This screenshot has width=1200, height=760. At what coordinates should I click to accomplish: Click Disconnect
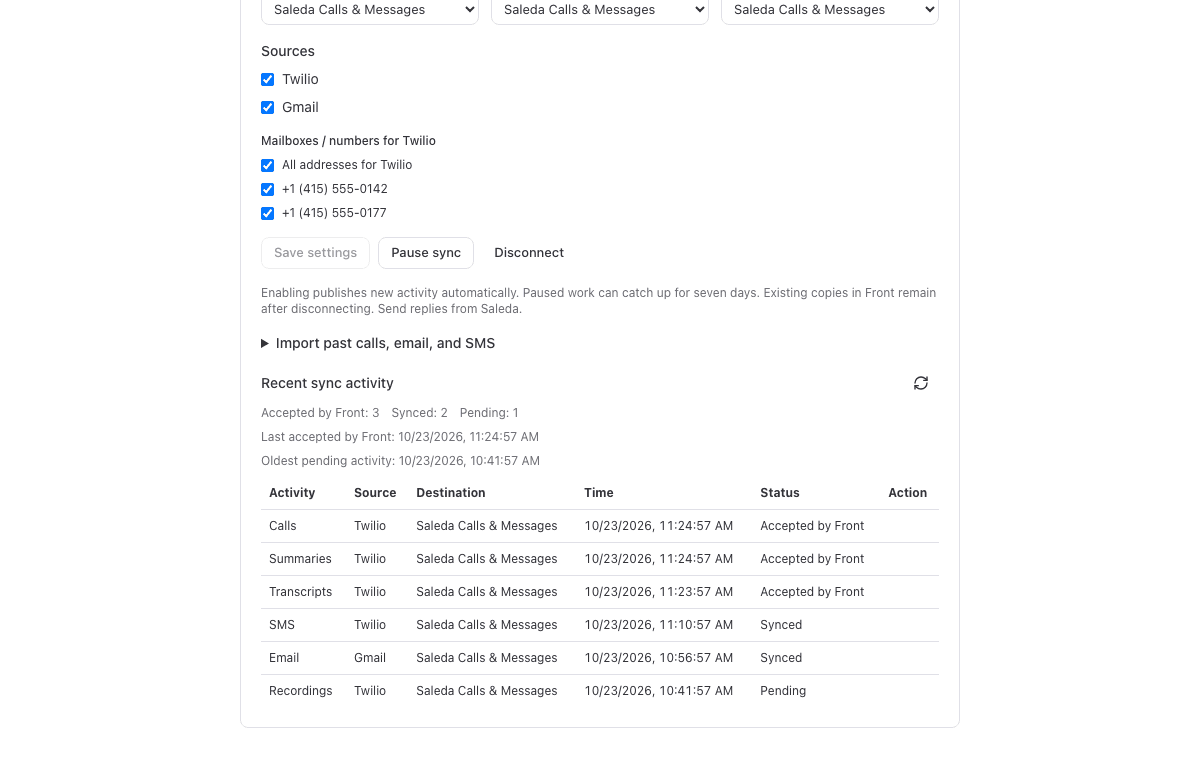coord(529,253)
